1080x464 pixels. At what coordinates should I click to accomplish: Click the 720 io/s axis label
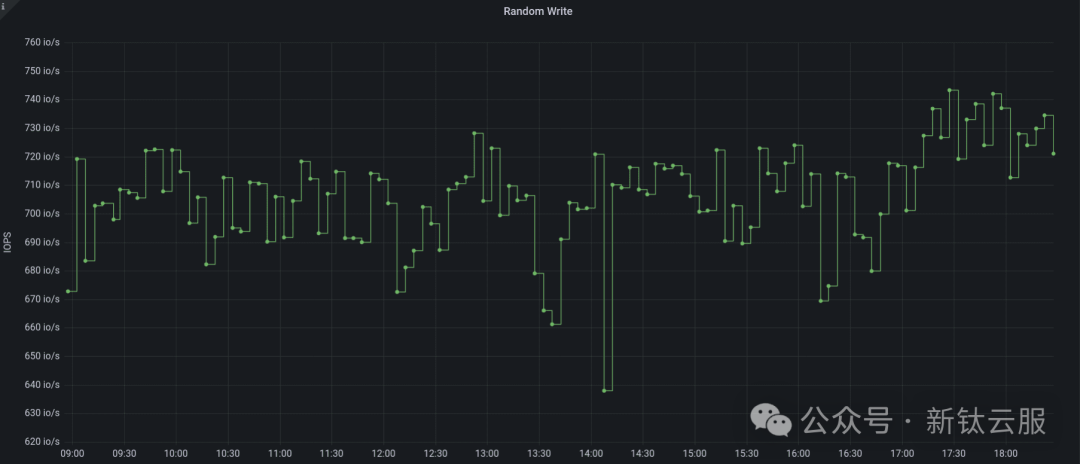(x=42, y=156)
